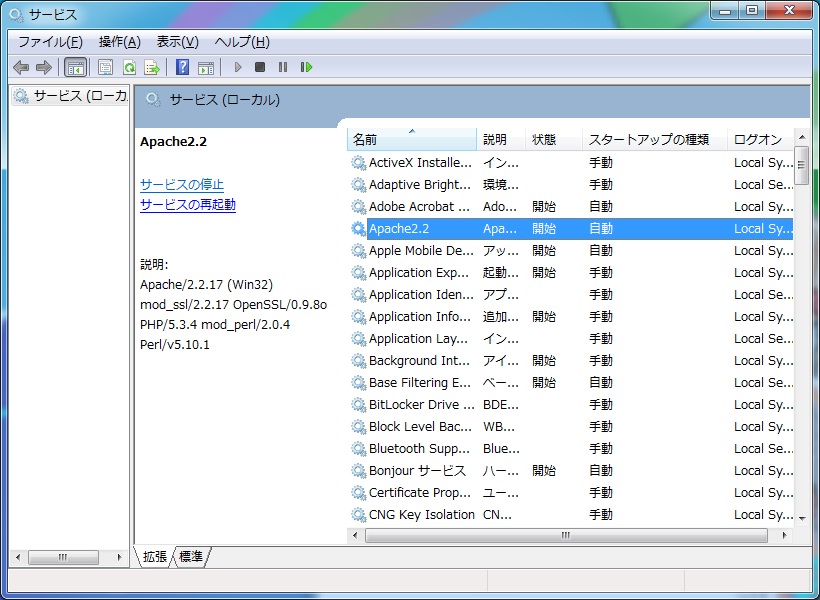Click the vertical scrollbar down arrow
The height and width of the screenshot is (600, 820).
(x=802, y=518)
